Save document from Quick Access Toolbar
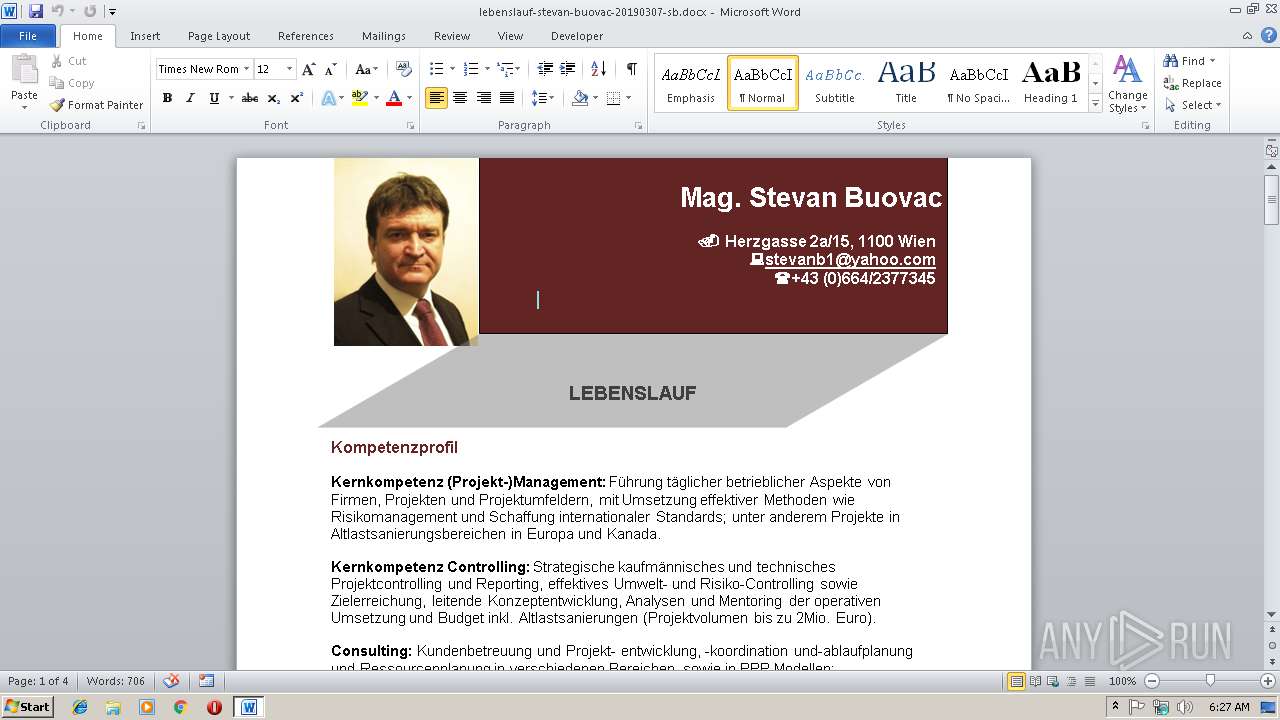This screenshot has height=720, width=1280. pyautogui.click(x=36, y=11)
